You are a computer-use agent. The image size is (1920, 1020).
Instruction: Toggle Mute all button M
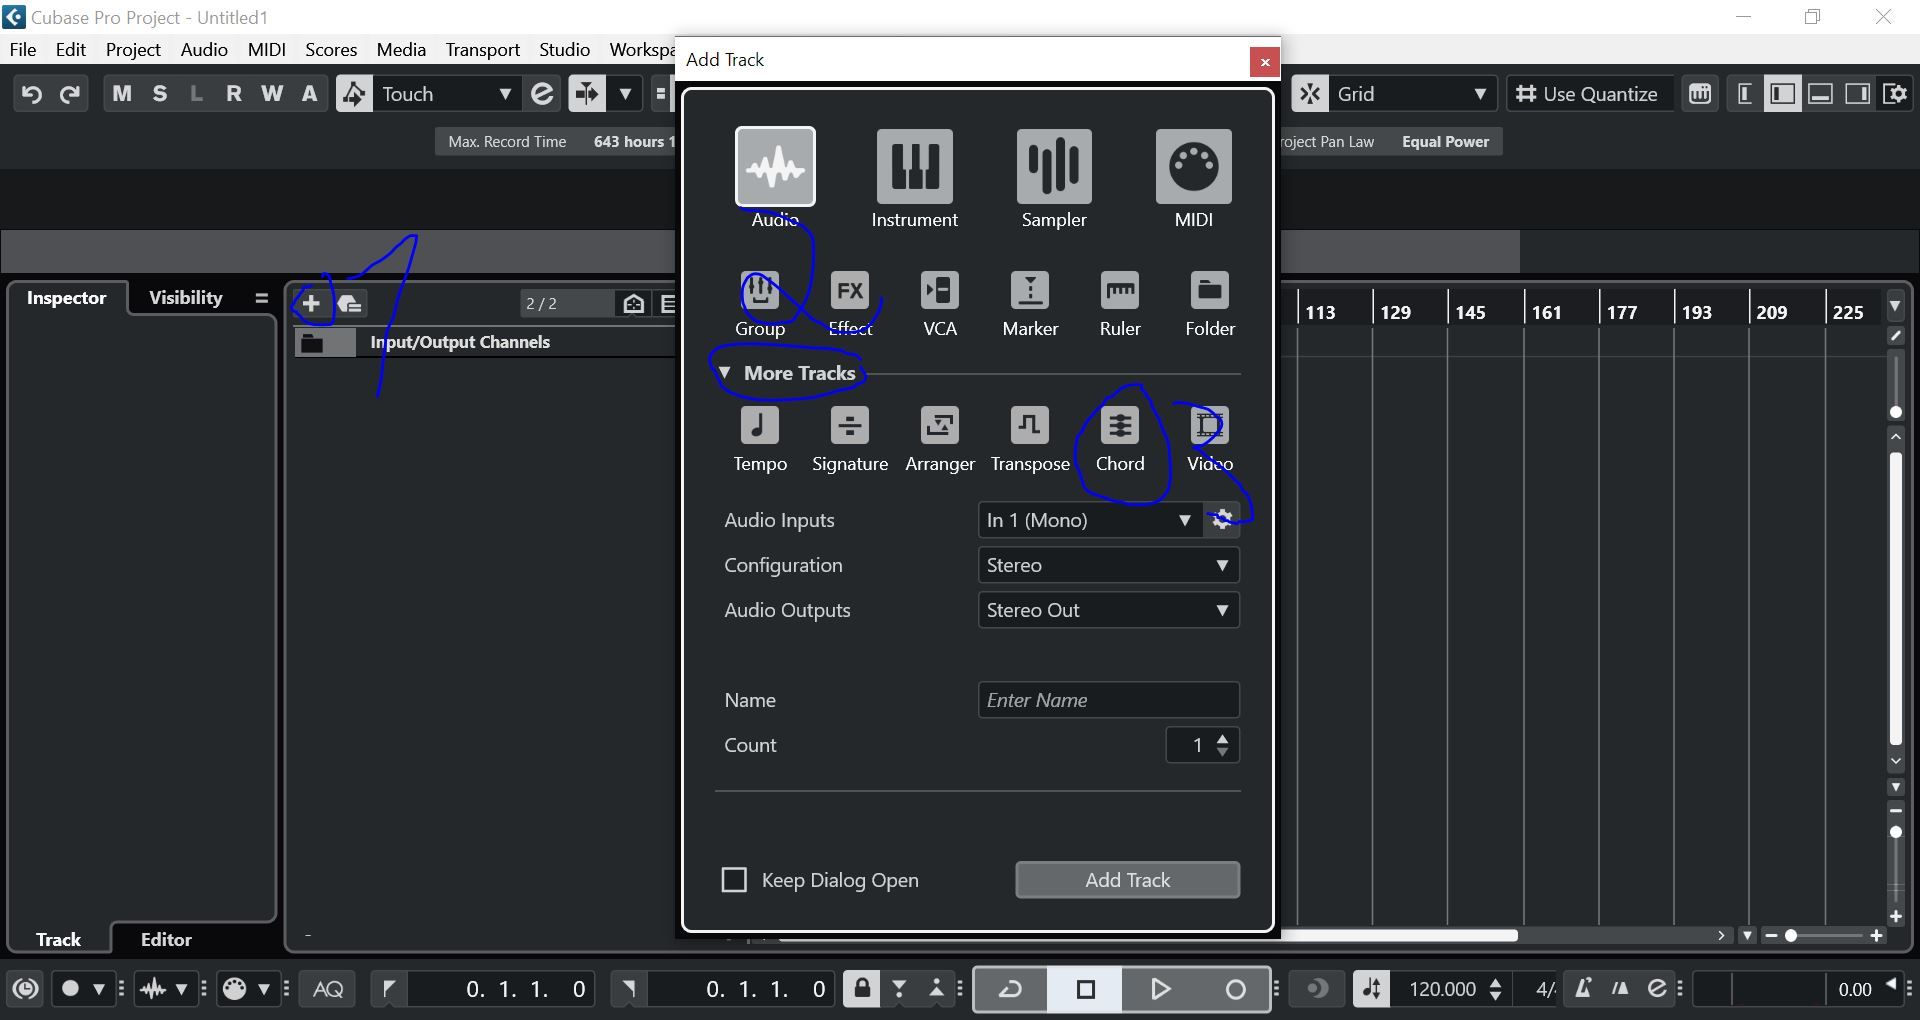pos(122,94)
